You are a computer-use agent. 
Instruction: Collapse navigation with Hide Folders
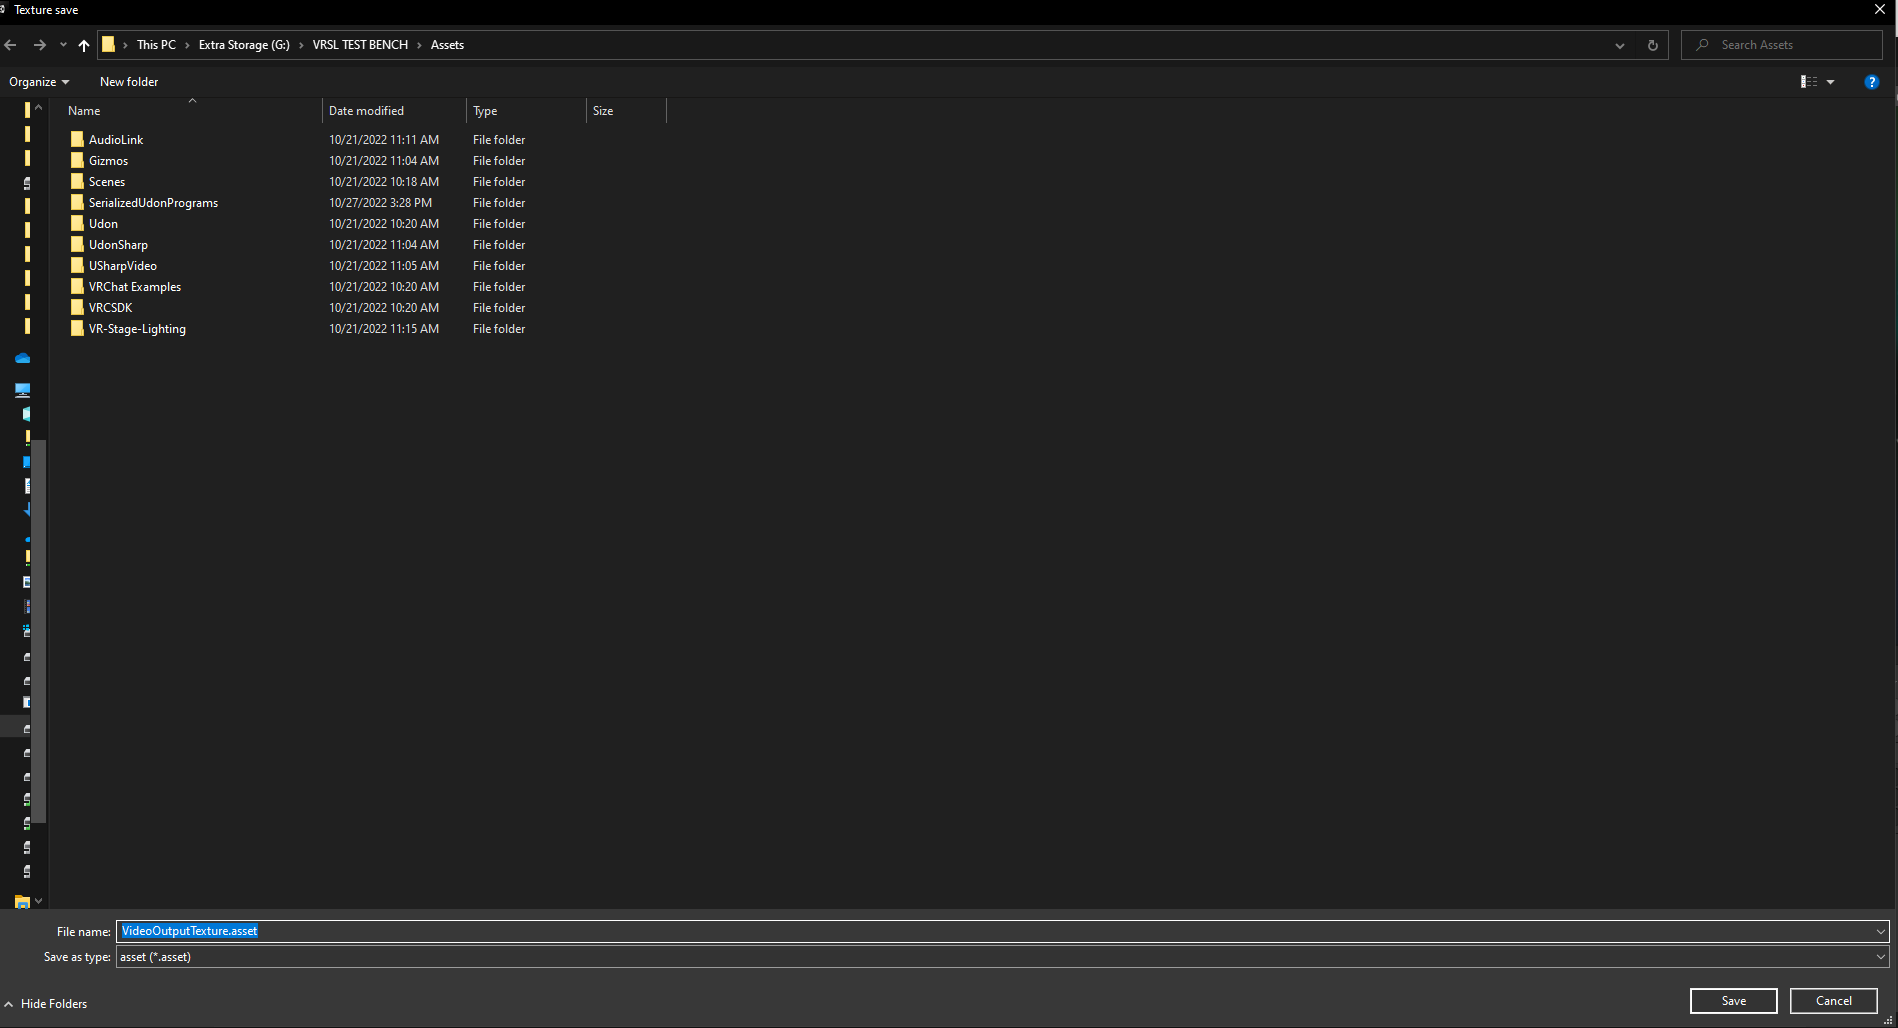pyautogui.click(x=46, y=1004)
